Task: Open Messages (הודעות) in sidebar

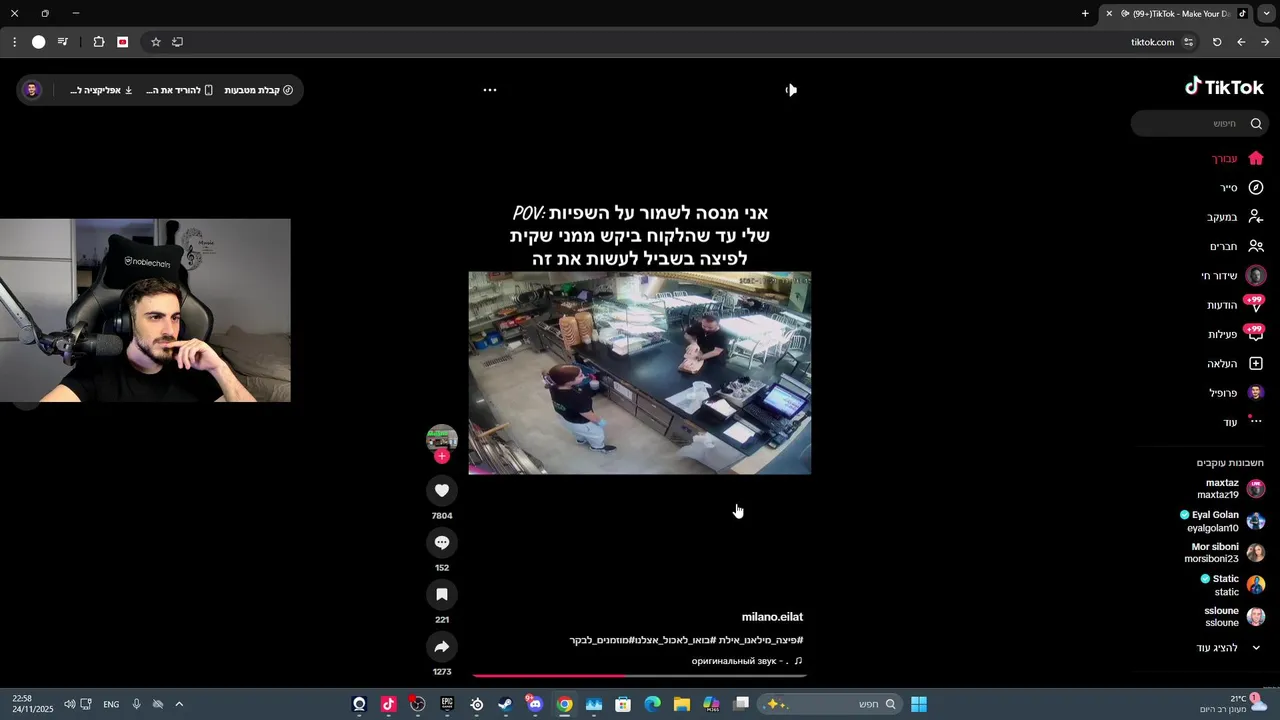Action: (1234, 305)
